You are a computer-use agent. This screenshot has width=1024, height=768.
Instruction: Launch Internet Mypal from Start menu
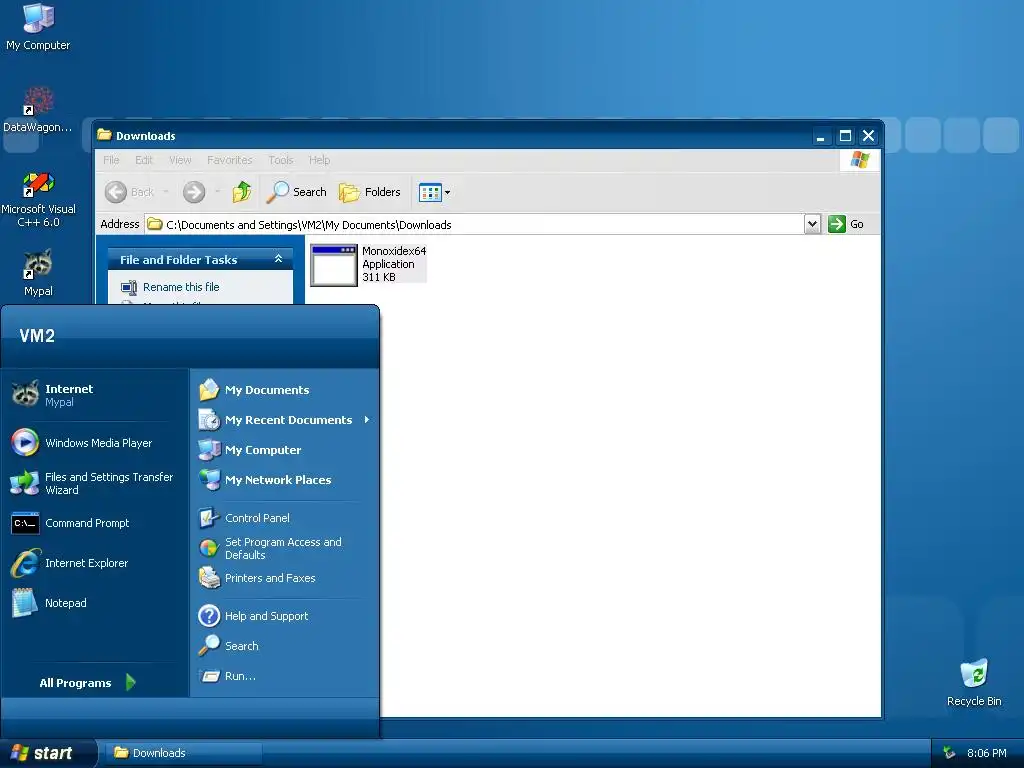pyautogui.click(x=95, y=394)
